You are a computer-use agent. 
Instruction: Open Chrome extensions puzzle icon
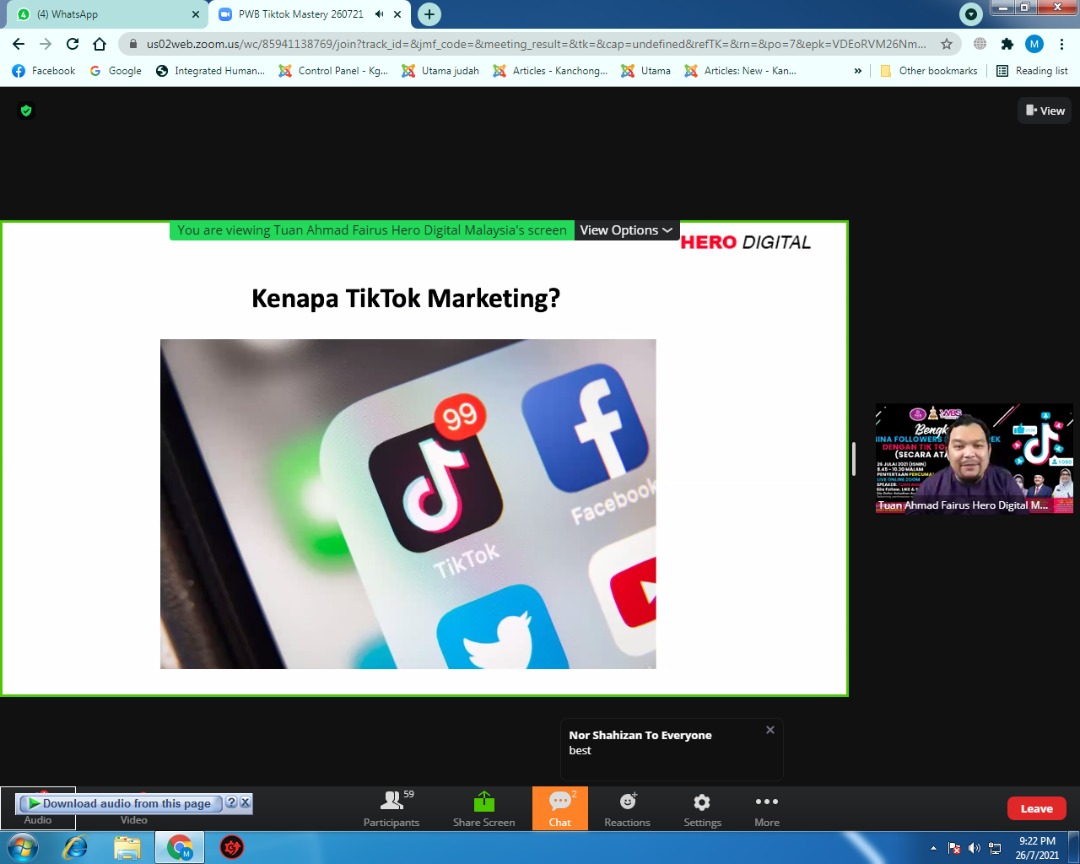click(1007, 44)
